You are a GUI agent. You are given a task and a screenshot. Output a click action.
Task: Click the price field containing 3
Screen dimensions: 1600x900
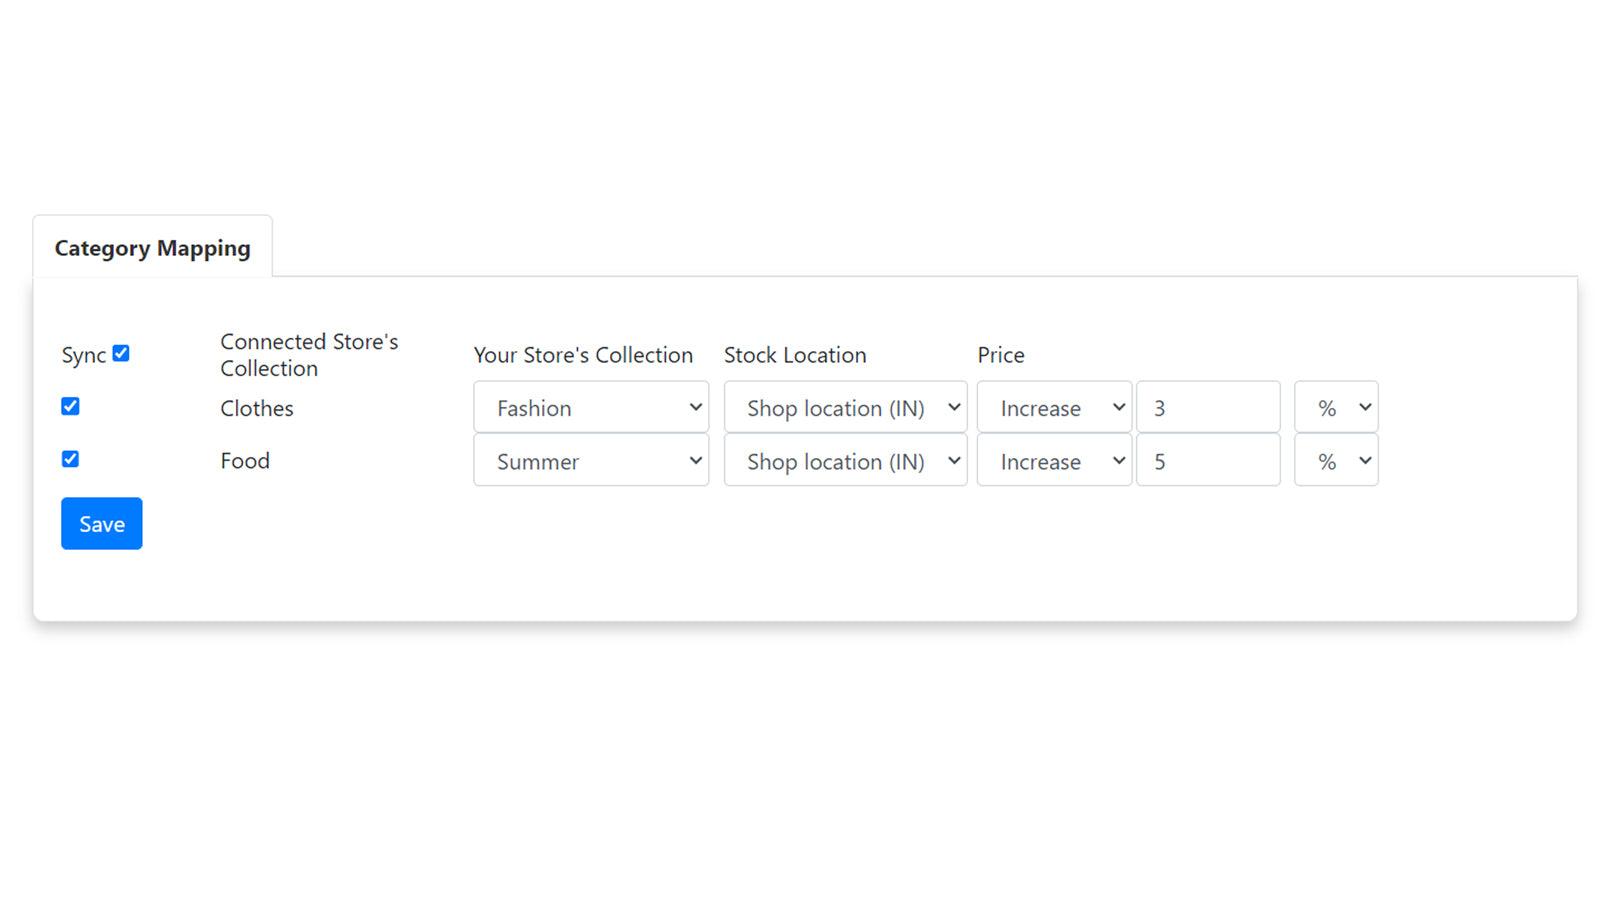click(x=1207, y=407)
